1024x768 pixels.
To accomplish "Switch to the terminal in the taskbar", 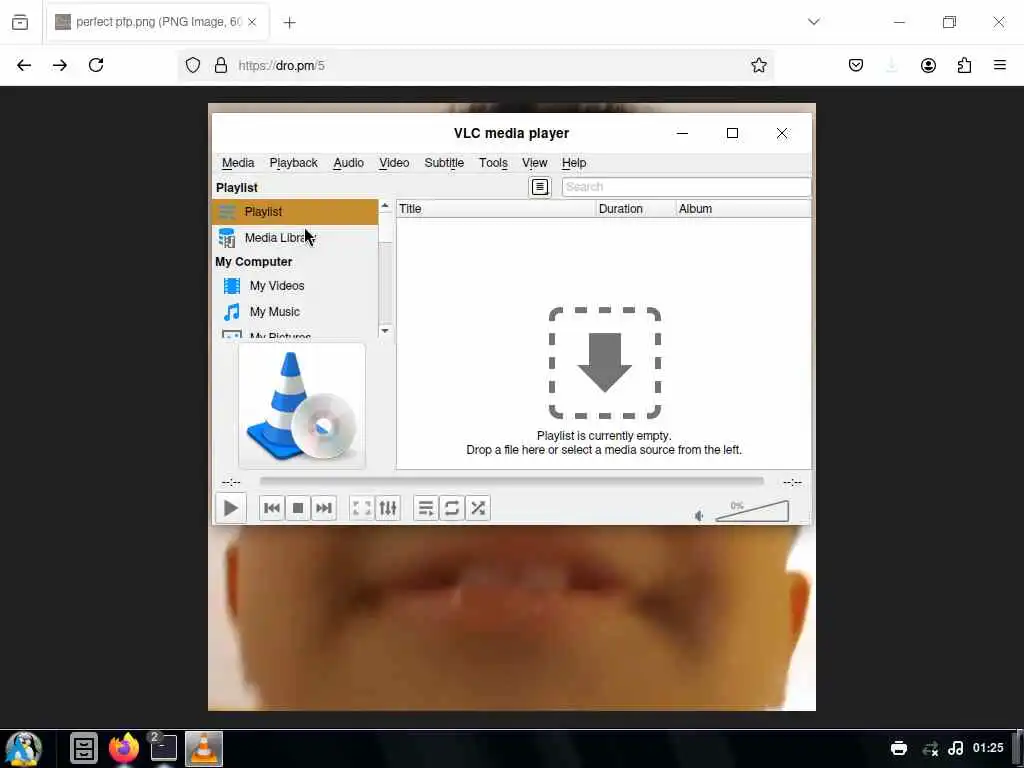I will (x=163, y=748).
